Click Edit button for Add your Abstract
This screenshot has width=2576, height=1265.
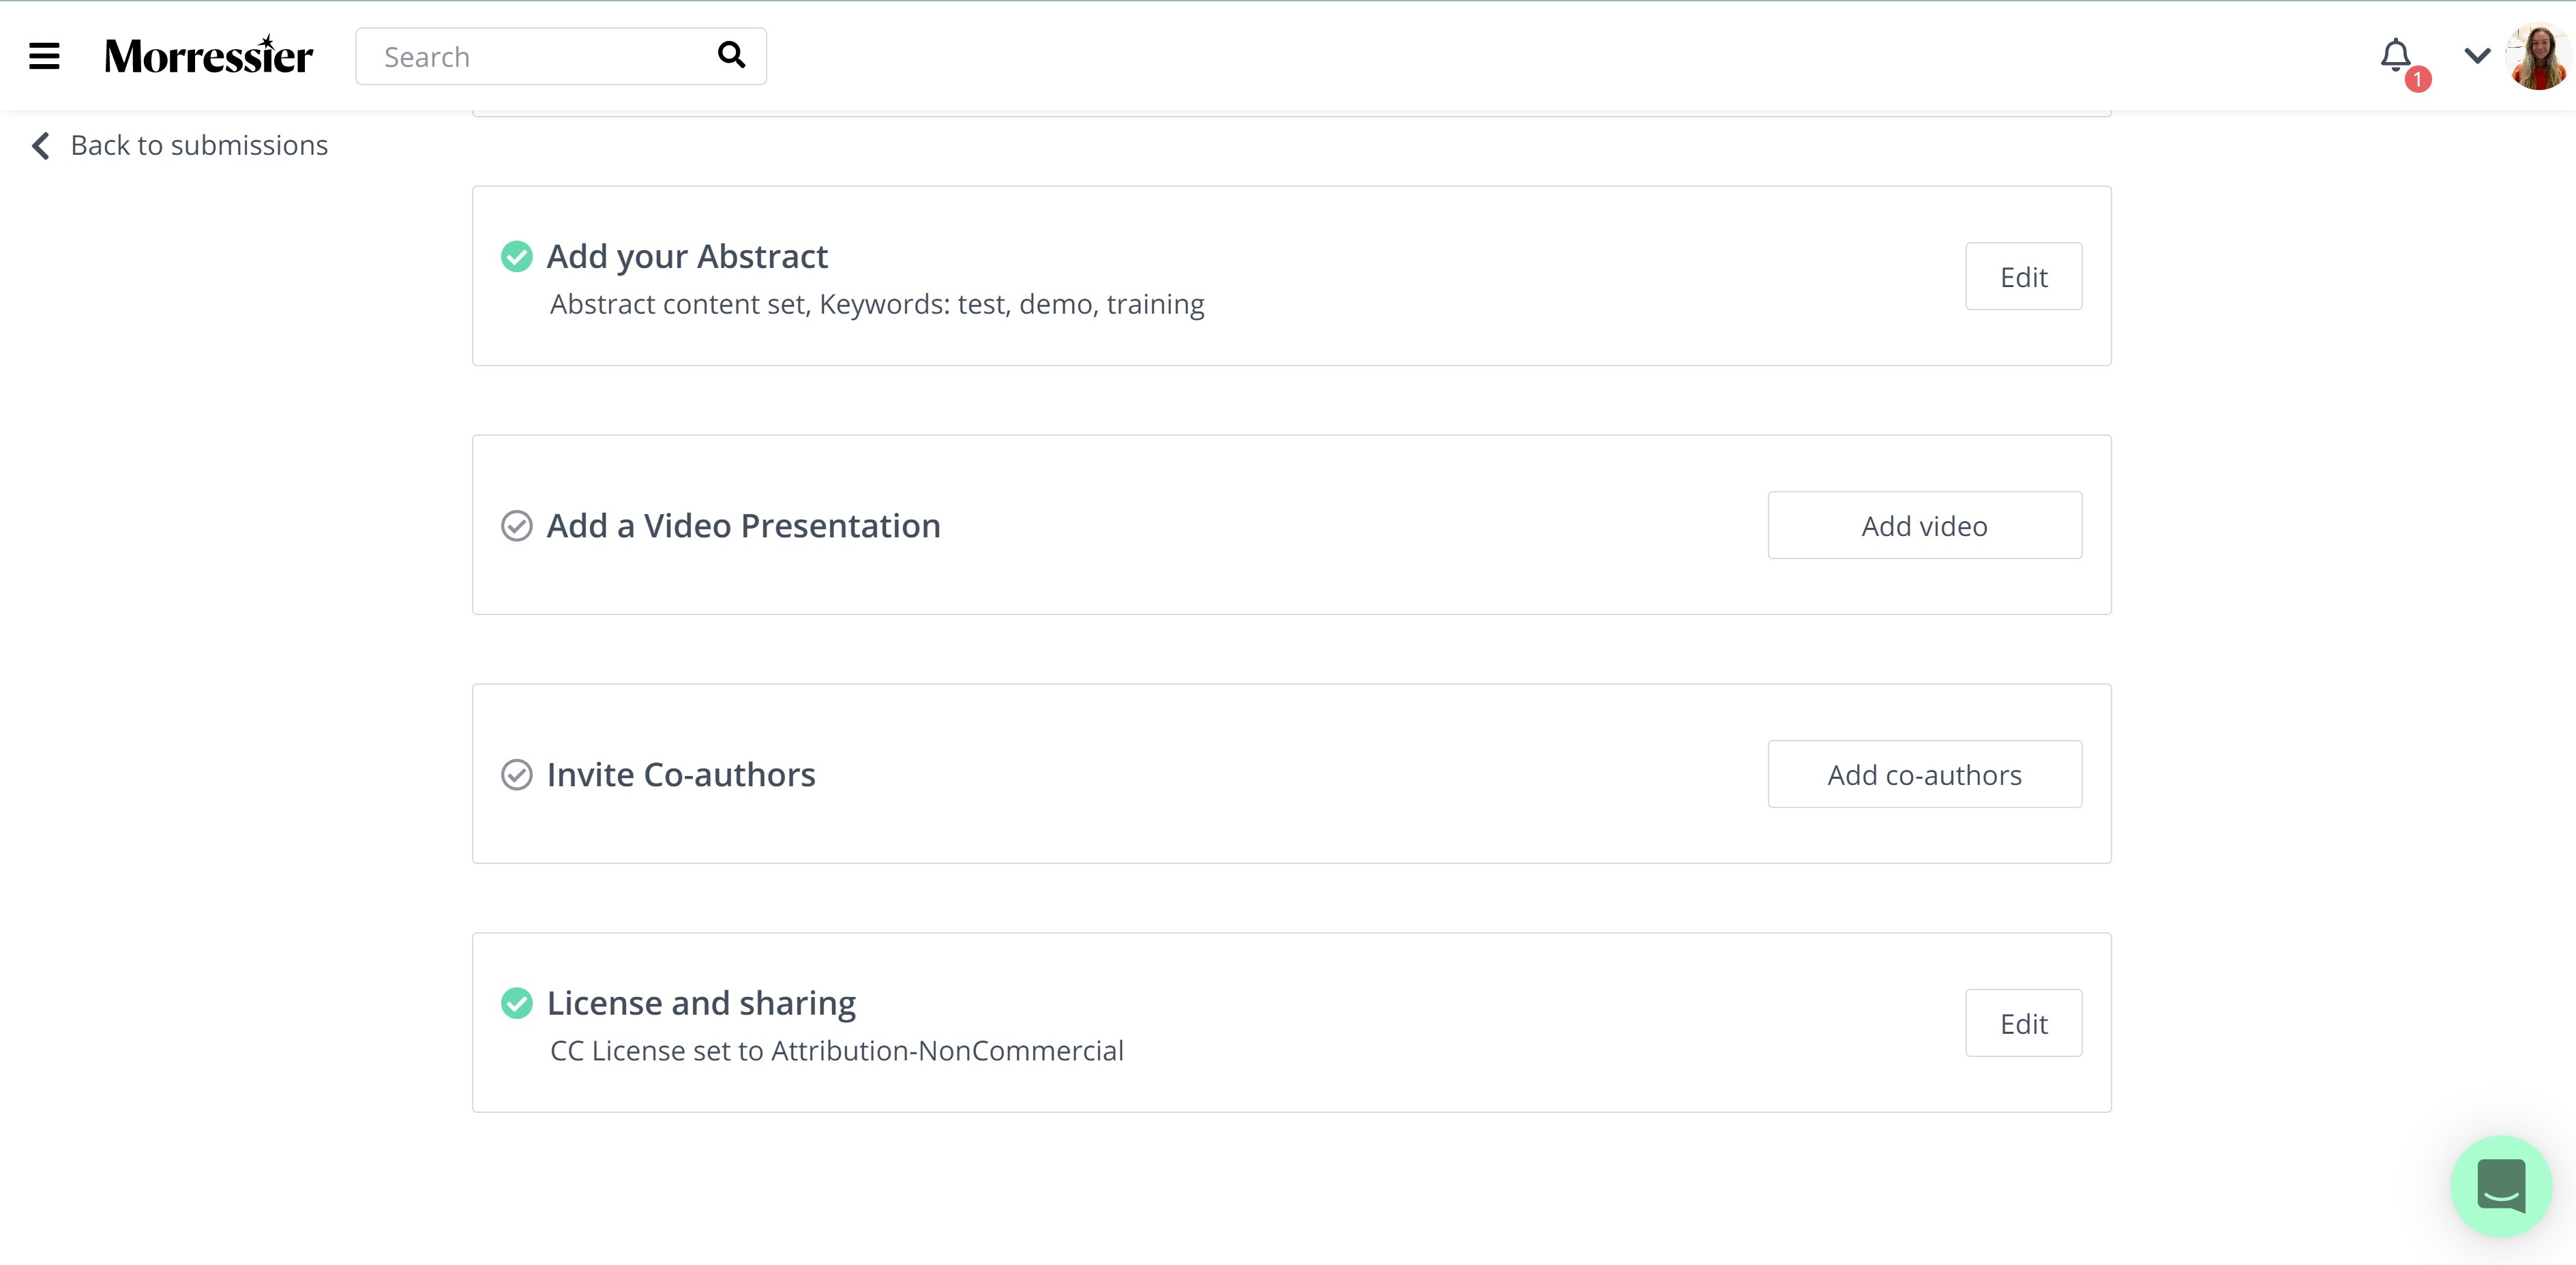(x=2023, y=277)
